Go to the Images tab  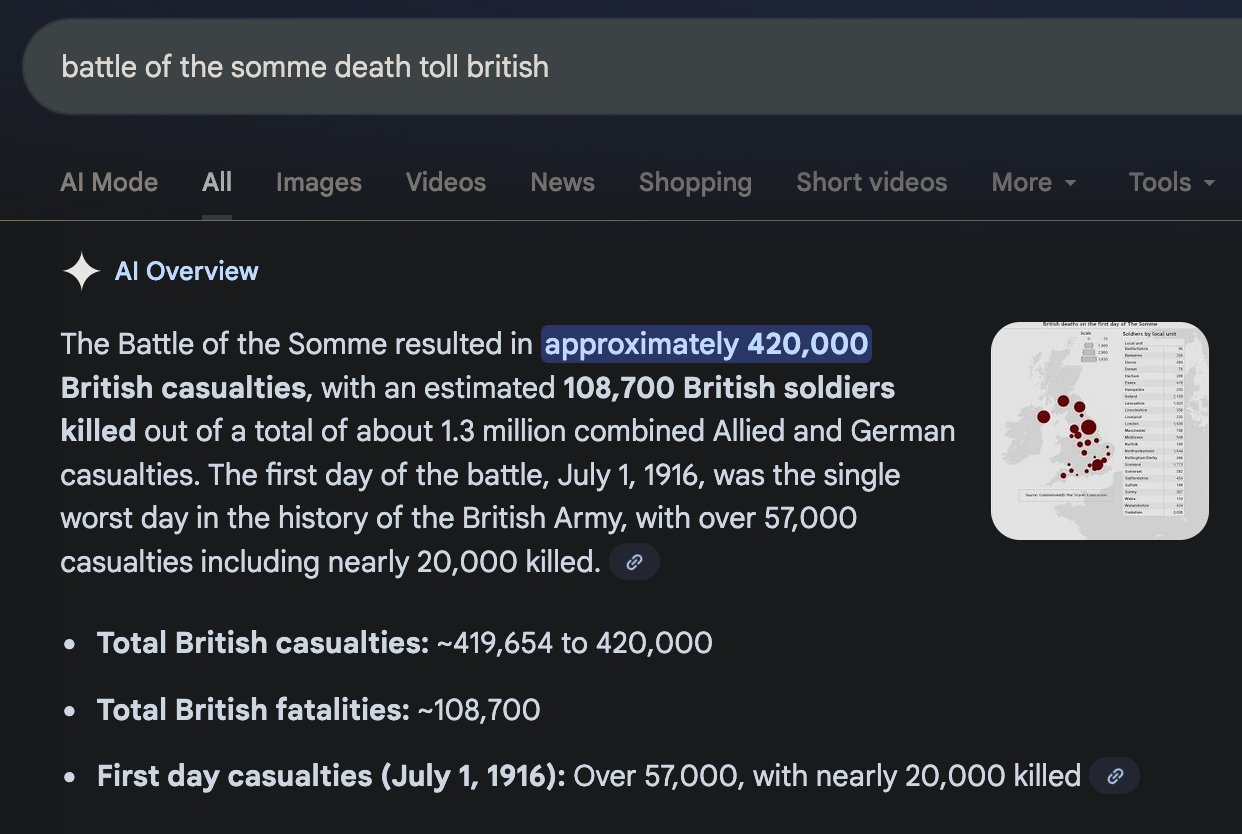319,182
